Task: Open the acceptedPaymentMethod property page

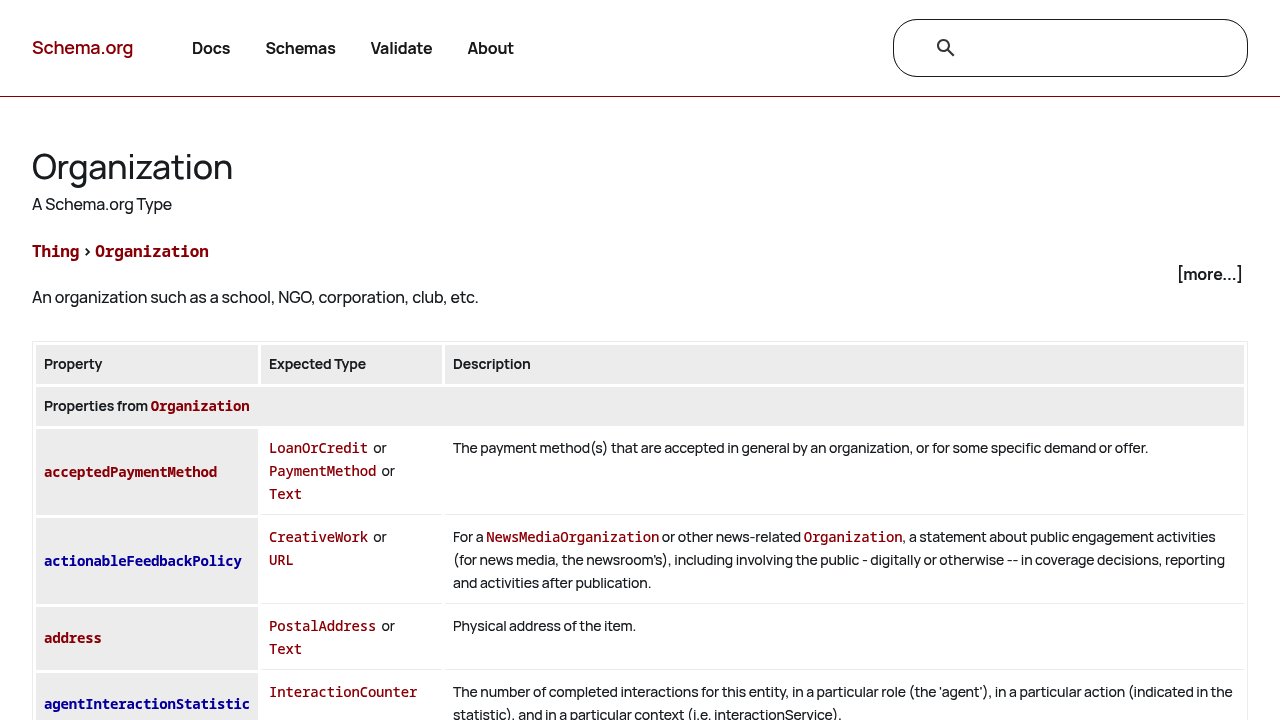Action: (130, 471)
